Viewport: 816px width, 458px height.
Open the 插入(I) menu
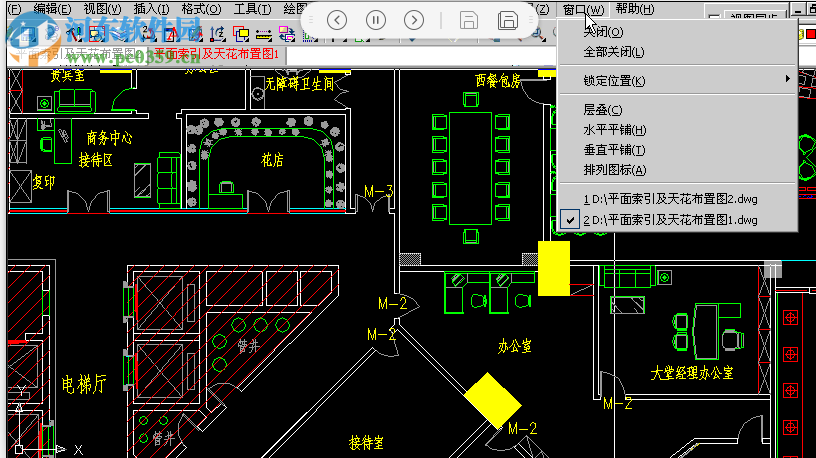point(151,9)
